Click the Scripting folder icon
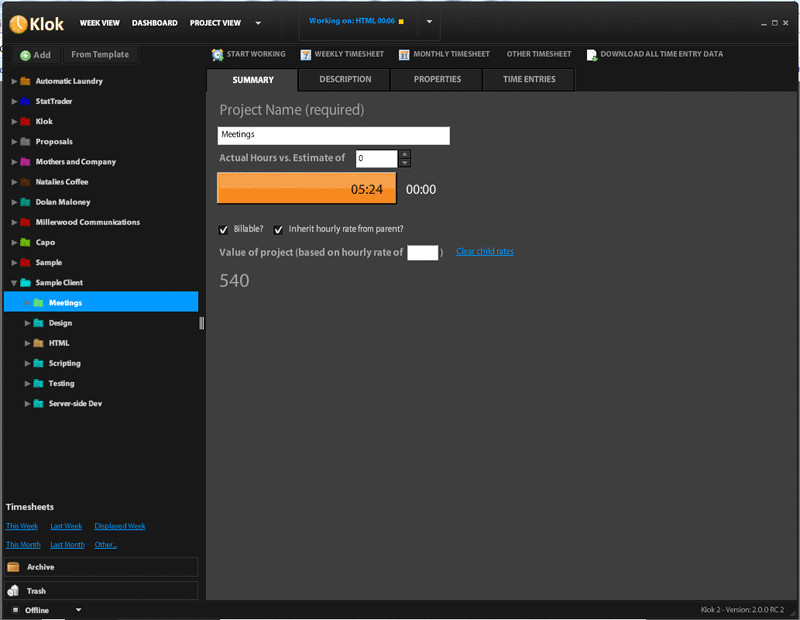800x620 pixels. tap(38, 363)
